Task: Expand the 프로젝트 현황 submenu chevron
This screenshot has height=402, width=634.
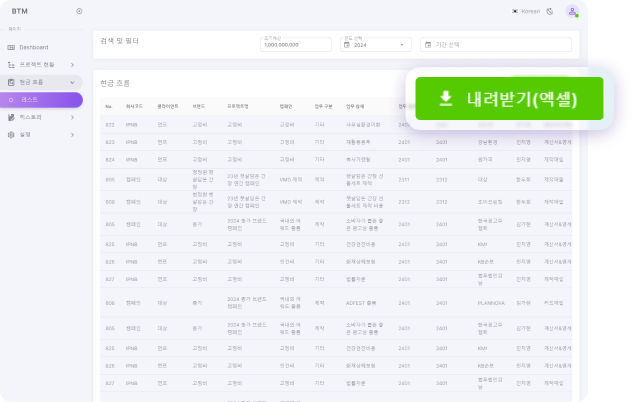Action: coord(73,64)
